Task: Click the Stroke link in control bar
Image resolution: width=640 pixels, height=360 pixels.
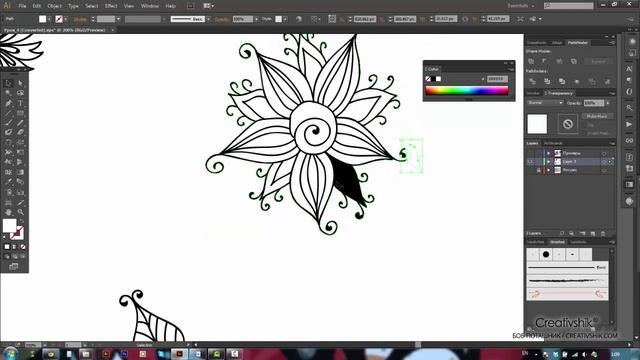Action: coord(80,19)
